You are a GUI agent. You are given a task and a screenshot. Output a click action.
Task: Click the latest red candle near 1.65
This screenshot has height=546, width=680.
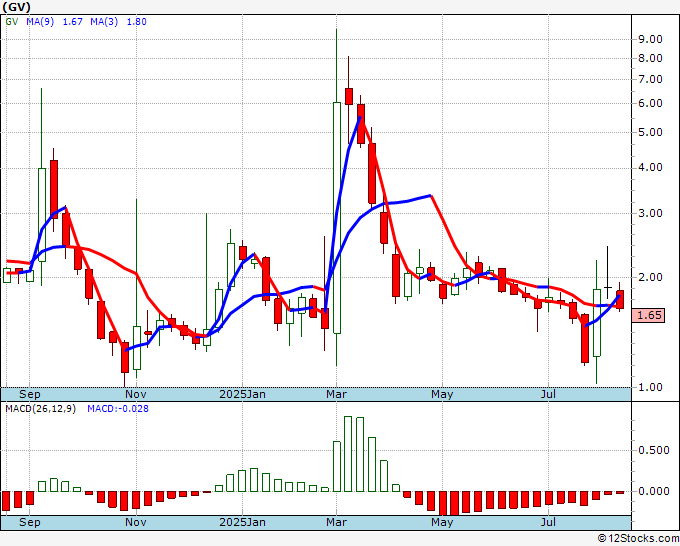(620, 299)
